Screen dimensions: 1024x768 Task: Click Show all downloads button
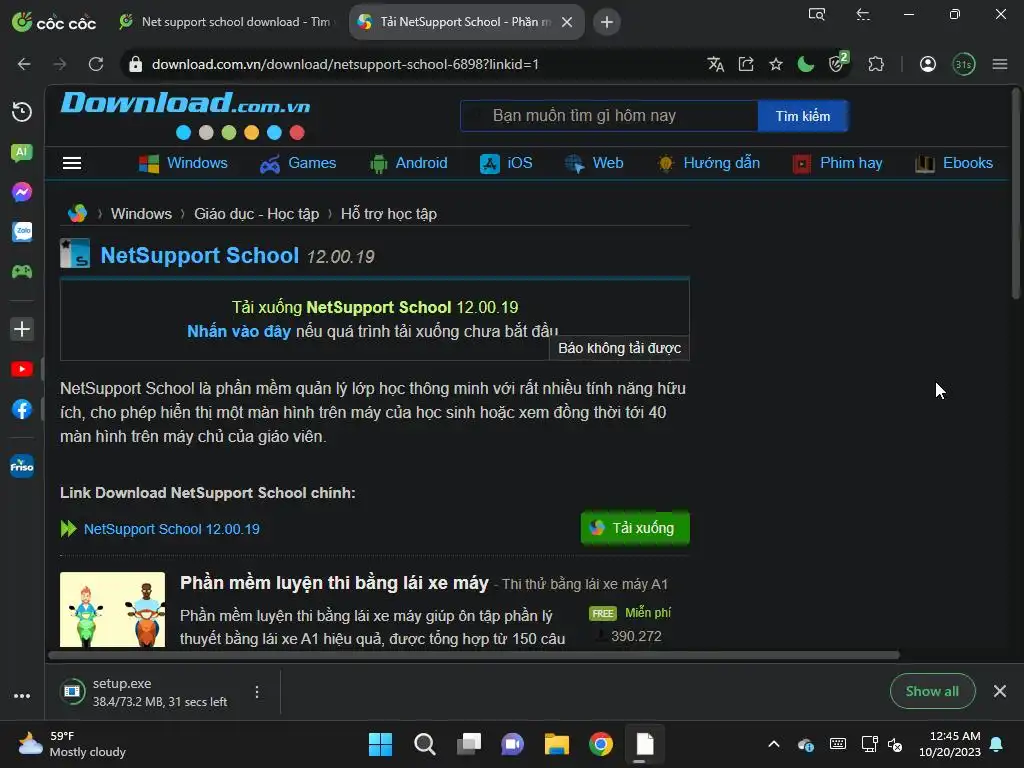933,691
